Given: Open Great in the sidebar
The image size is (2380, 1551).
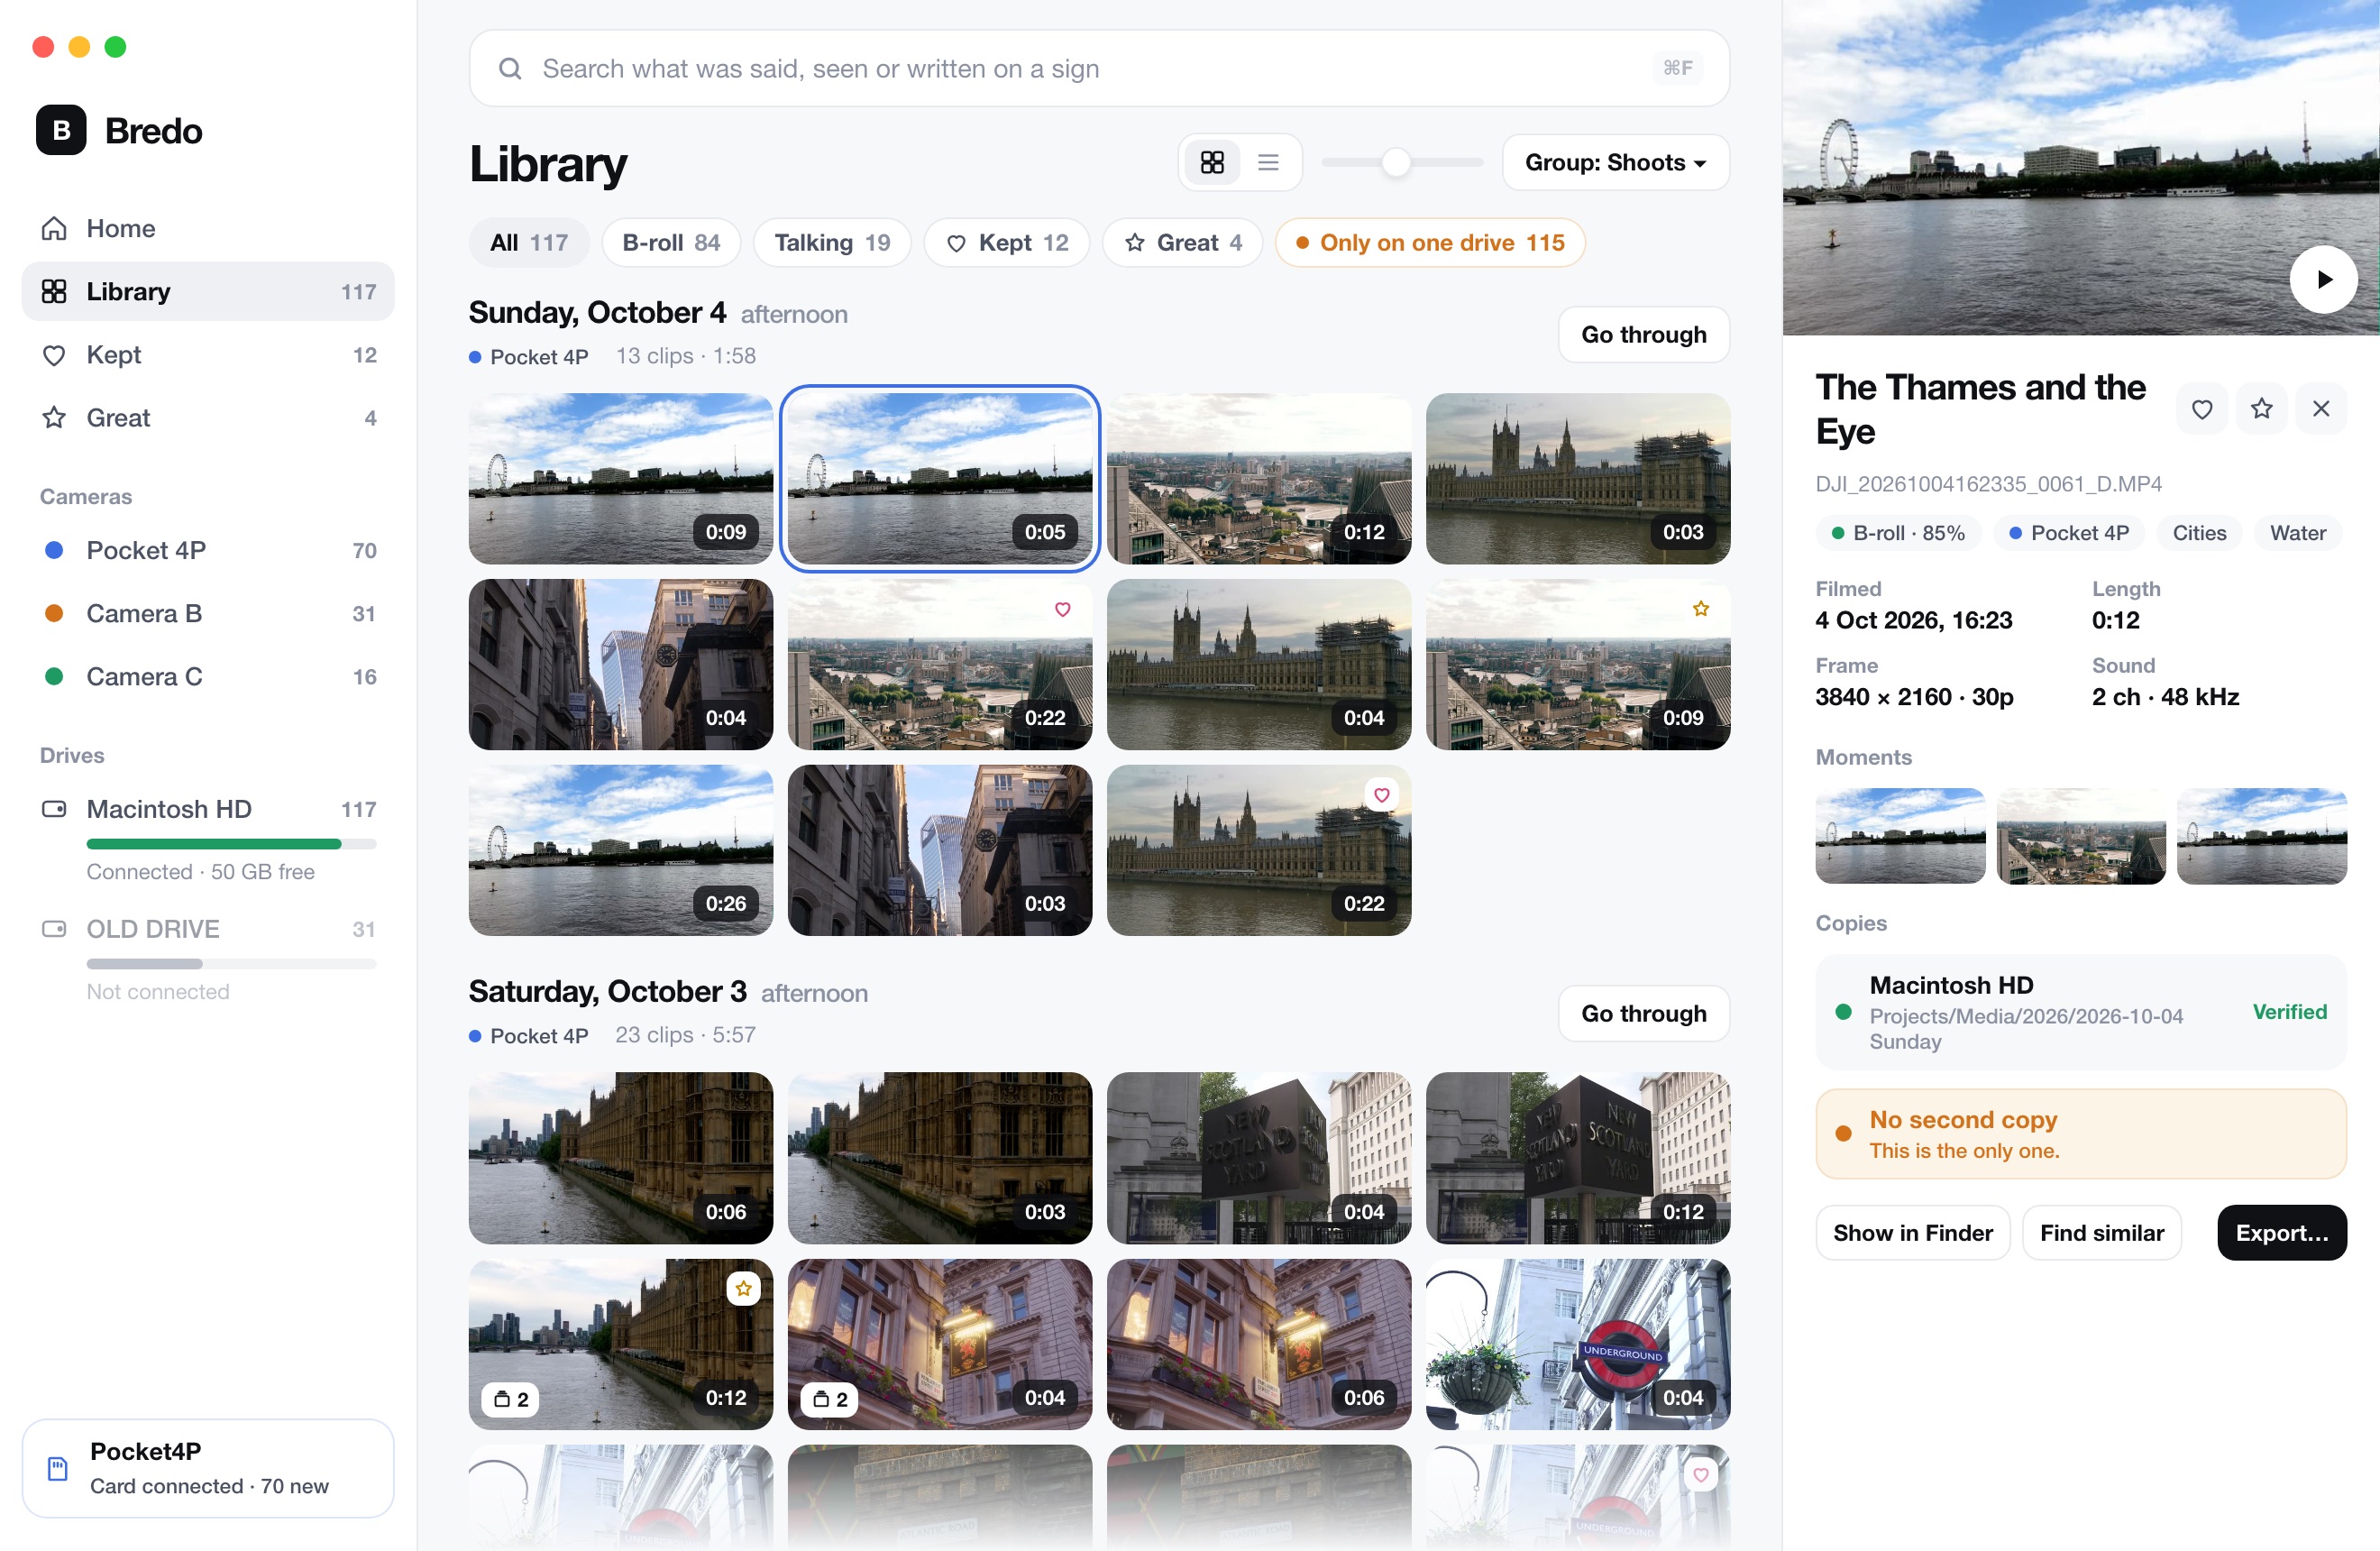Looking at the screenshot, I should point(208,418).
